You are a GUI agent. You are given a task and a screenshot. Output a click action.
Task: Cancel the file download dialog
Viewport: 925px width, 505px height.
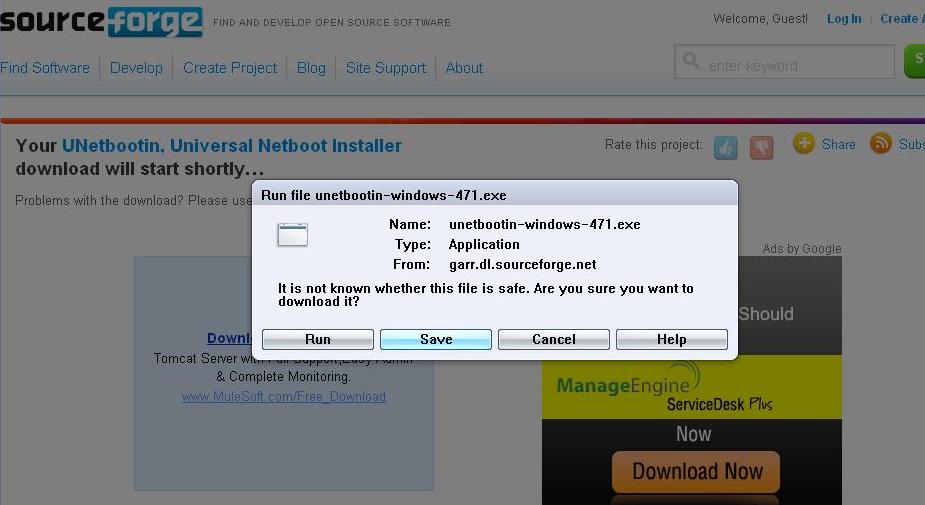(553, 339)
